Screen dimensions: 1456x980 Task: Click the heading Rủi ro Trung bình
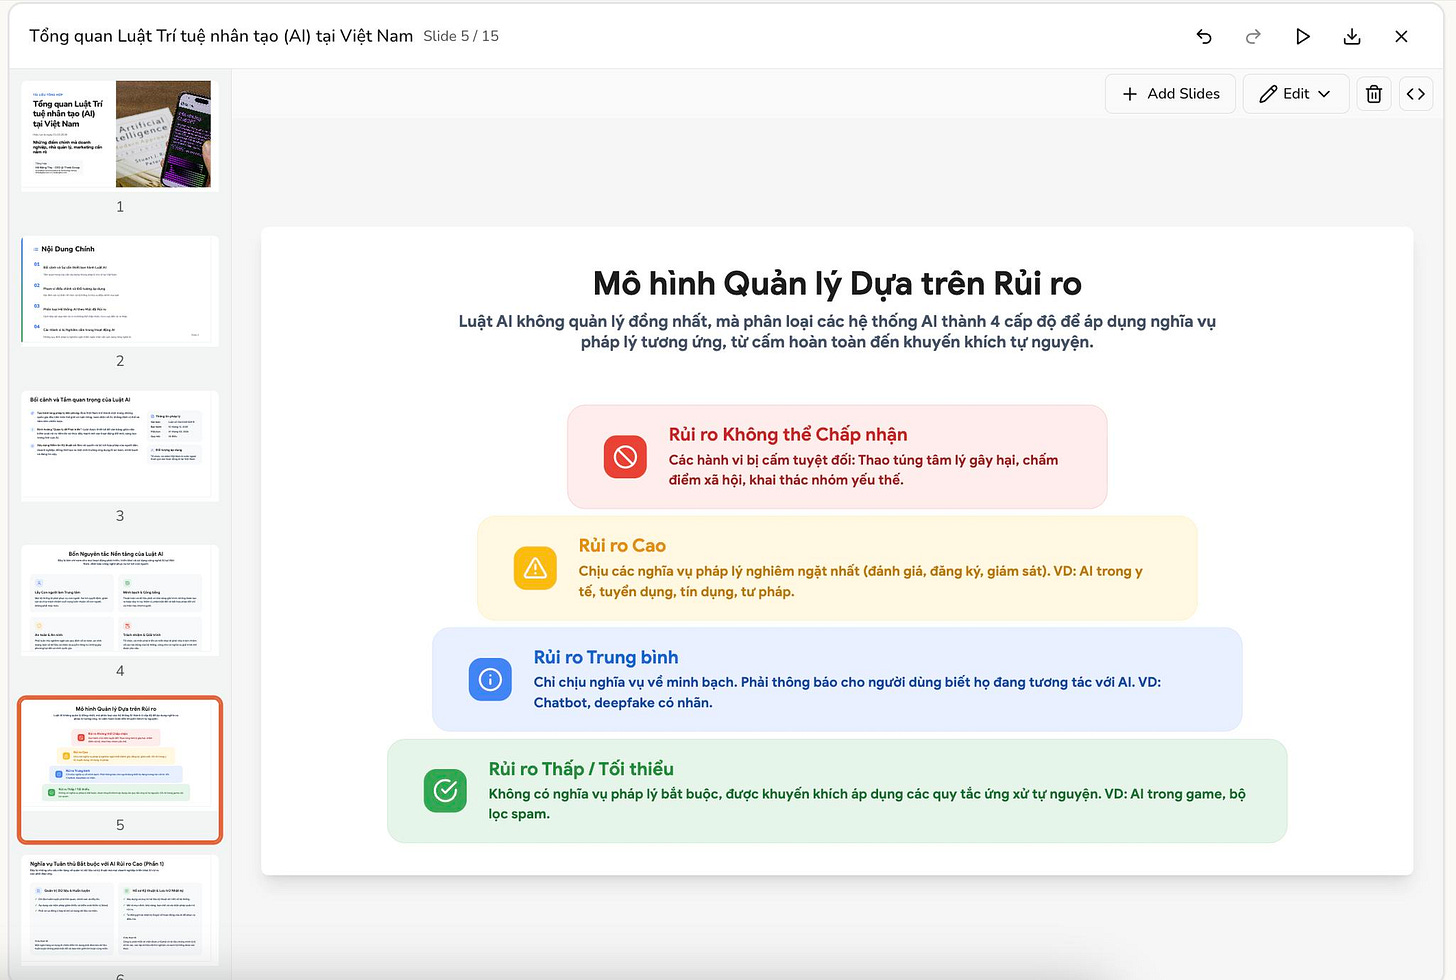pos(606,657)
